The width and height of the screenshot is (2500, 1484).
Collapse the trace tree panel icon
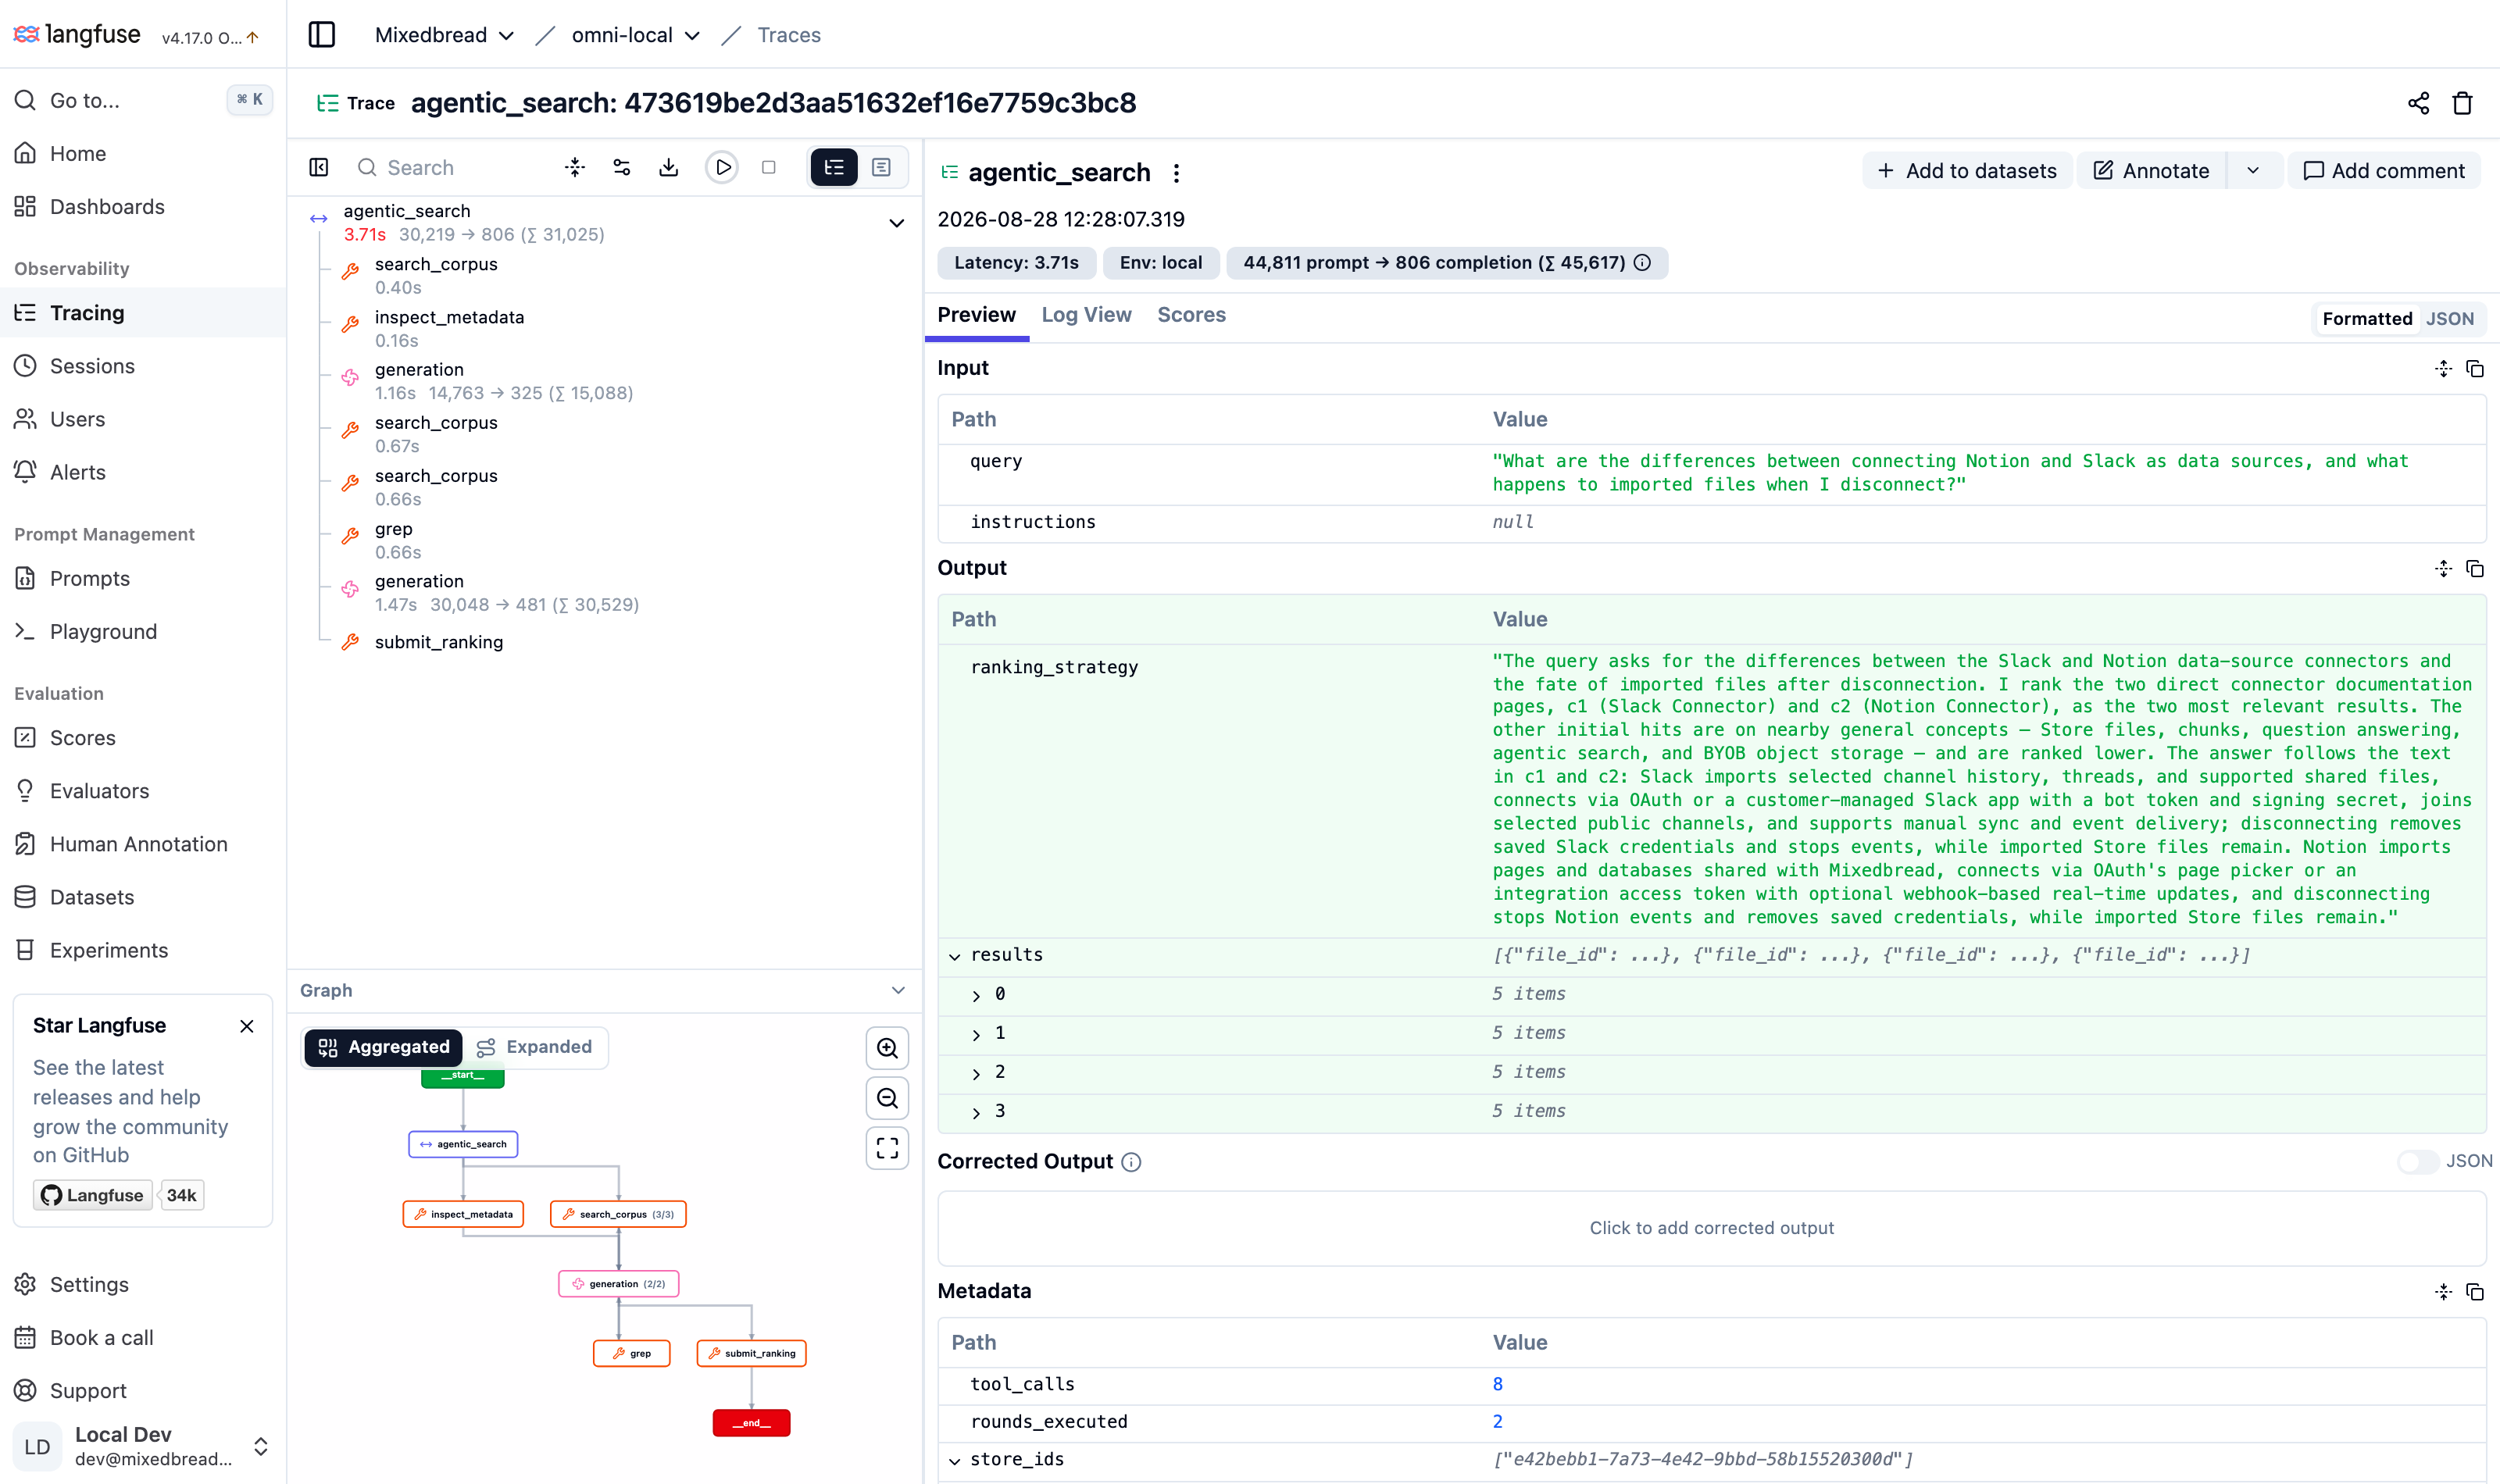319,167
